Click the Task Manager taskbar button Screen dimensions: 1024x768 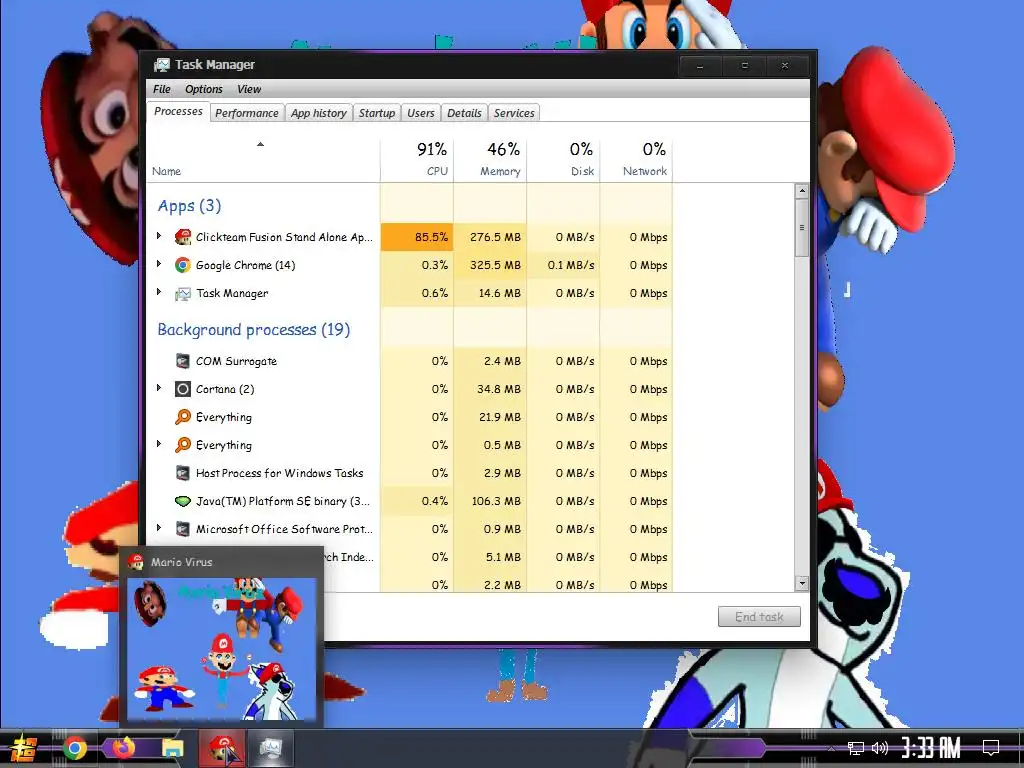click(270, 748)
